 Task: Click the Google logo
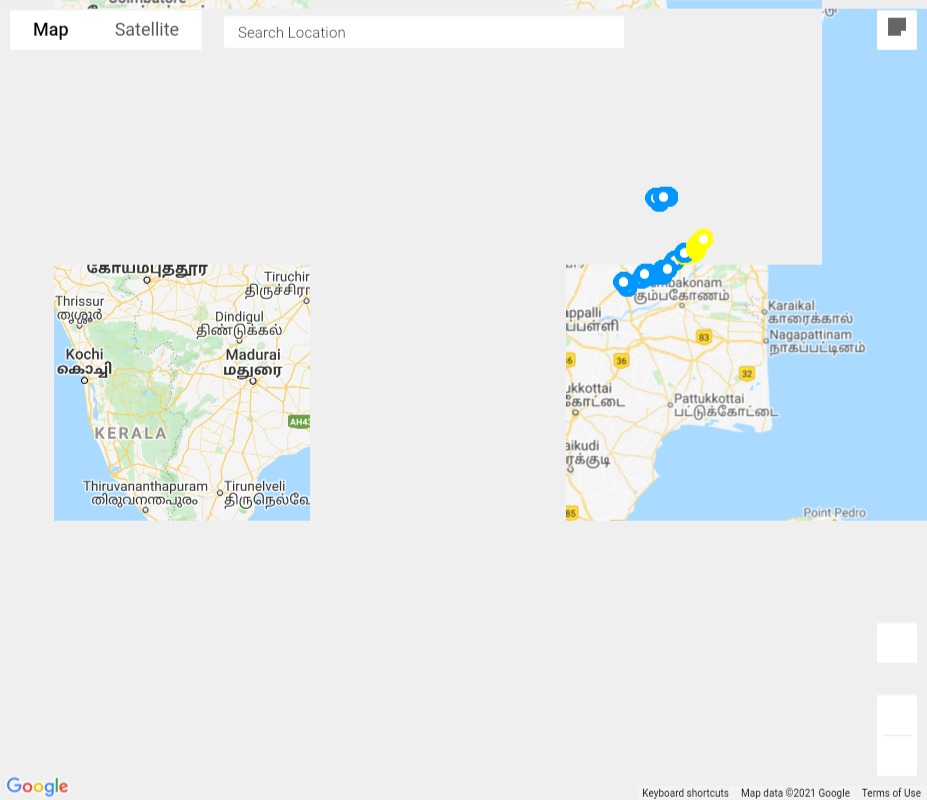tap(37, 786)
